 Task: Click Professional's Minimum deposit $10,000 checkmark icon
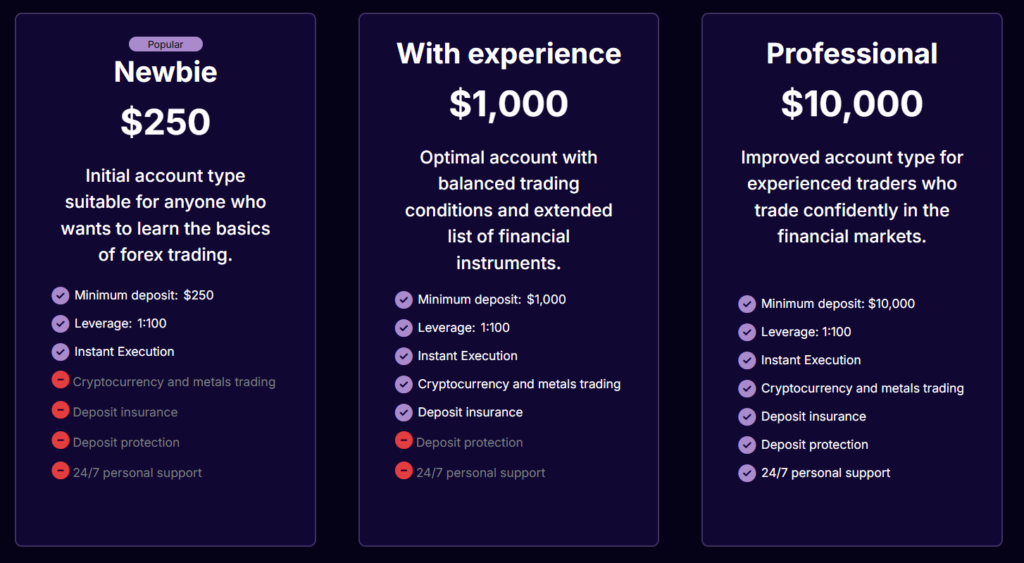tap(747, 304)
